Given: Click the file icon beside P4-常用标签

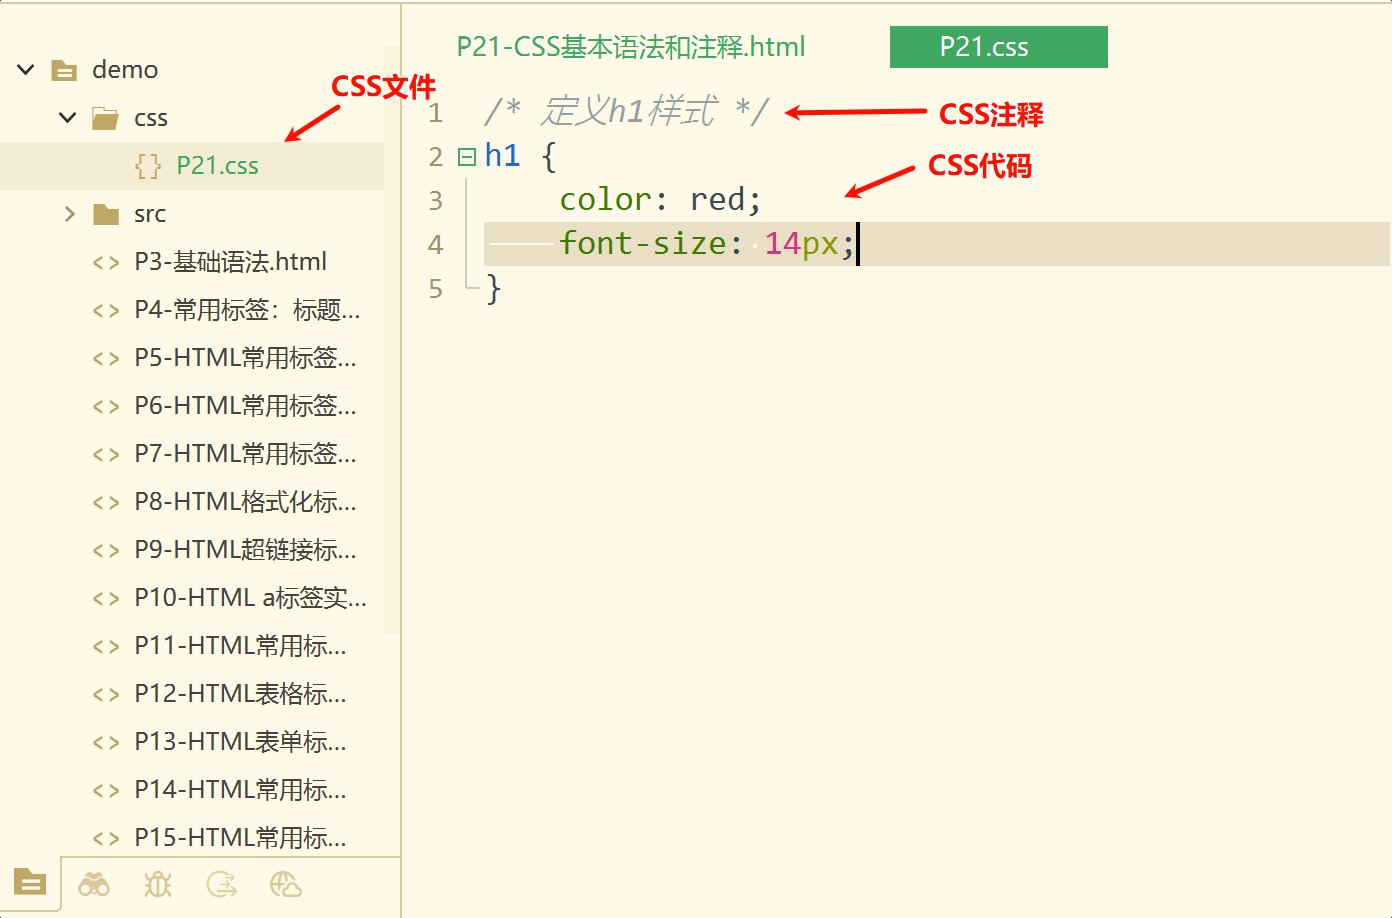Looking at the screenshot, I should (x=105, y=310).
